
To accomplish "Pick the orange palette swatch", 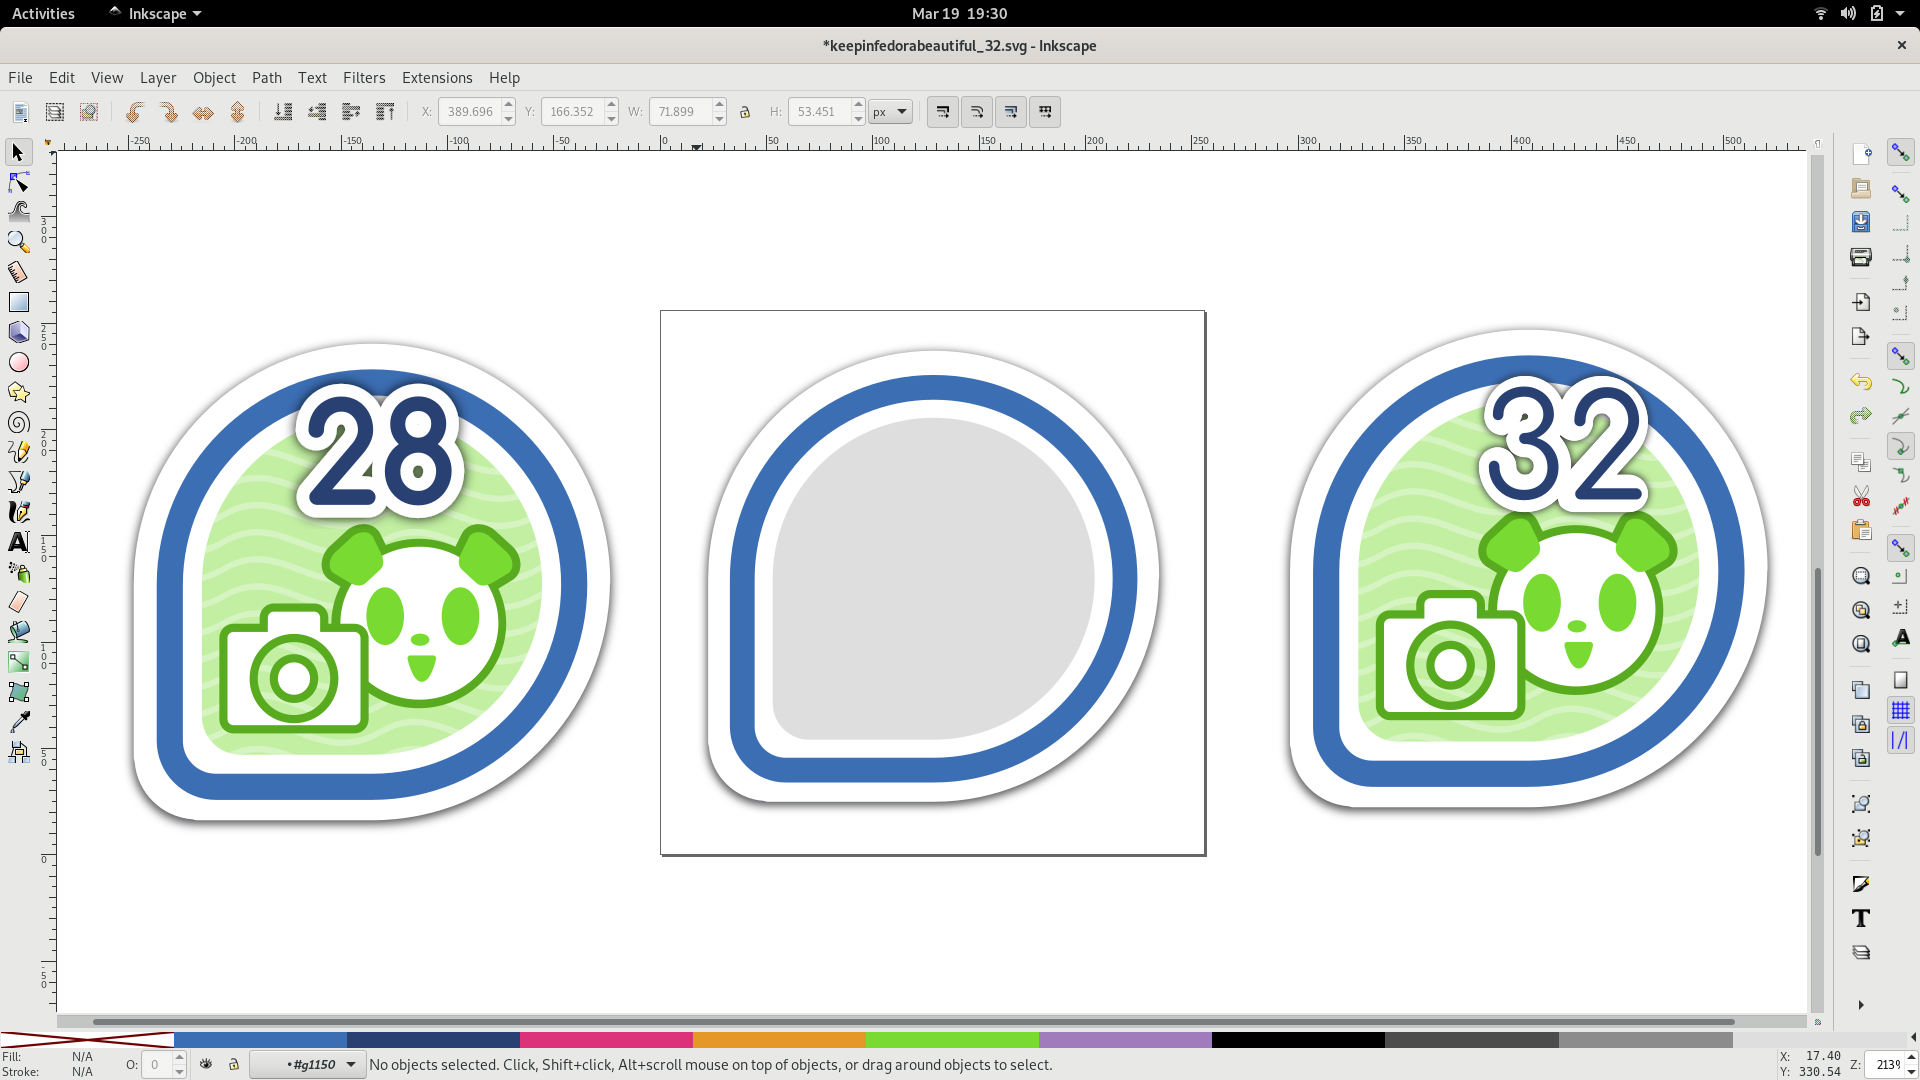I will point(779,1040).
